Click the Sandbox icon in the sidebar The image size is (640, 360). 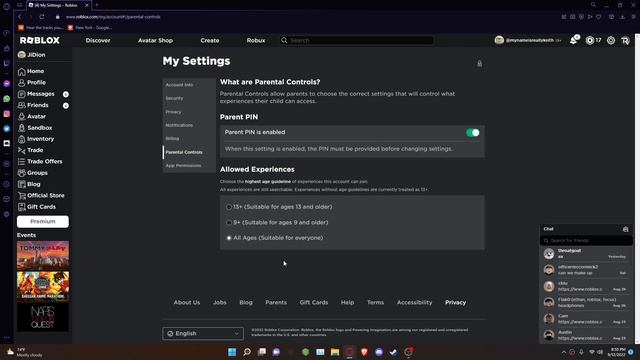tap(22, 128)
